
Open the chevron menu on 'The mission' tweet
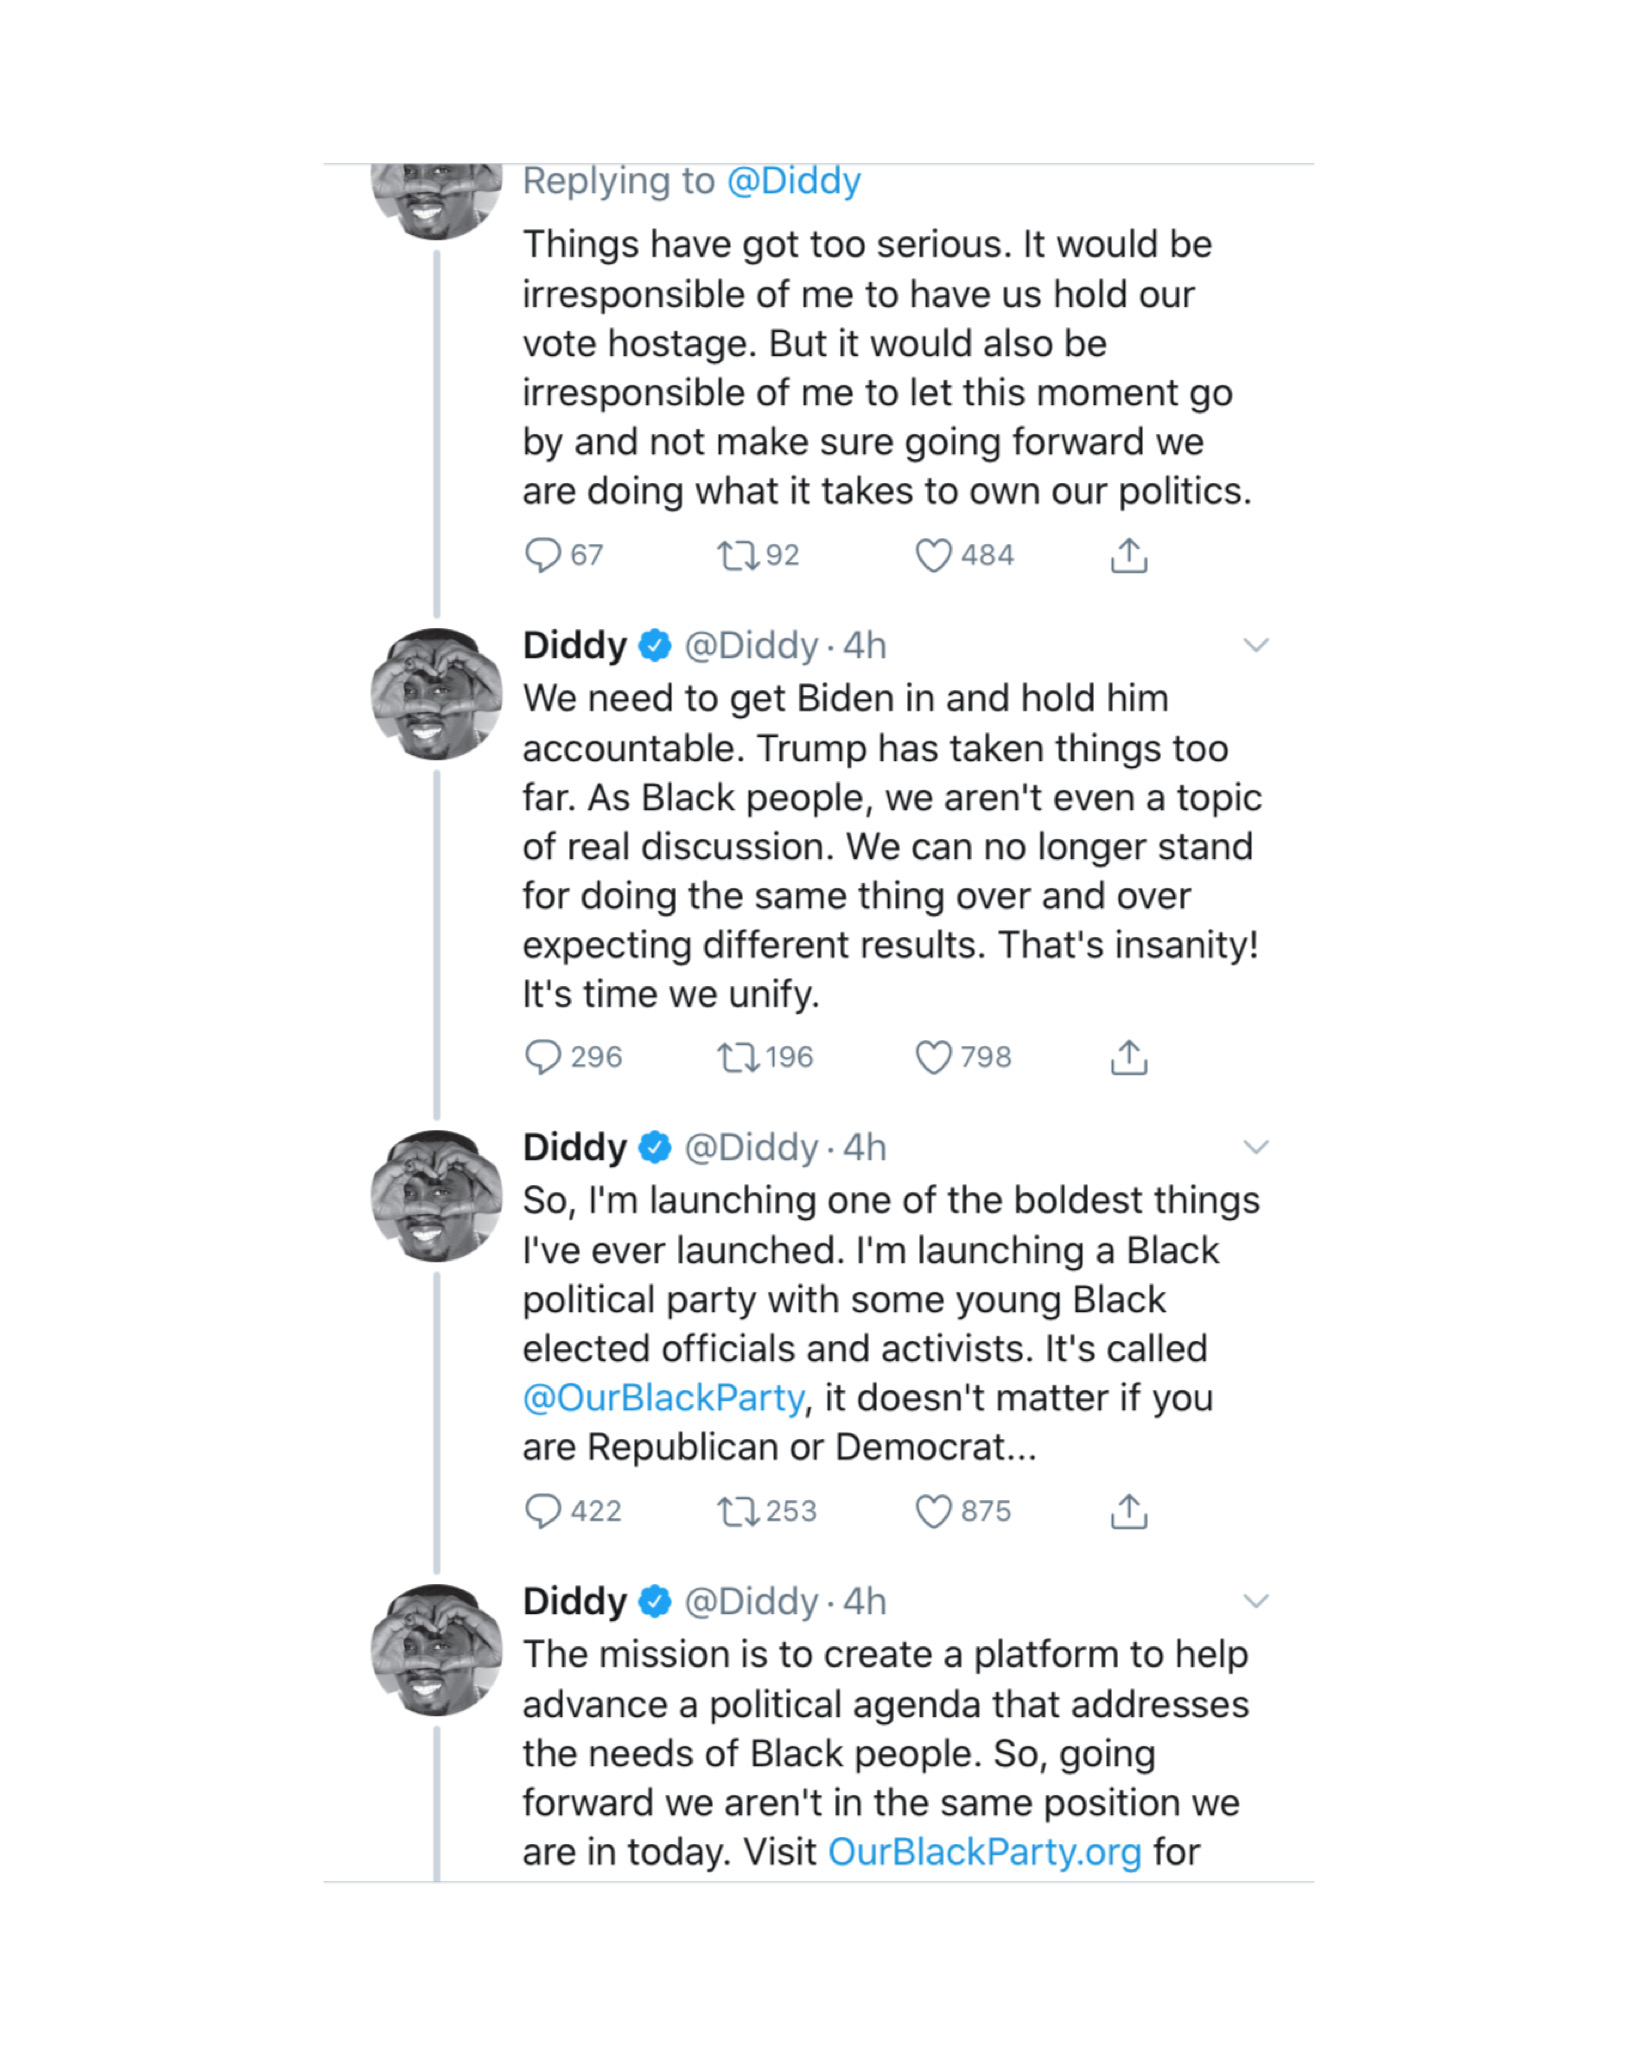pyautogui.click(x=1256, y=1601)
